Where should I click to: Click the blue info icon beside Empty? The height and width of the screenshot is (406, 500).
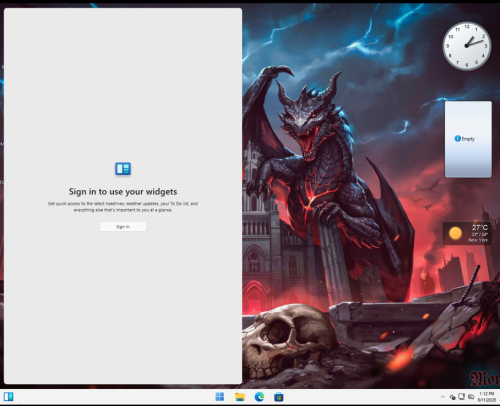(x=457, y=138)
